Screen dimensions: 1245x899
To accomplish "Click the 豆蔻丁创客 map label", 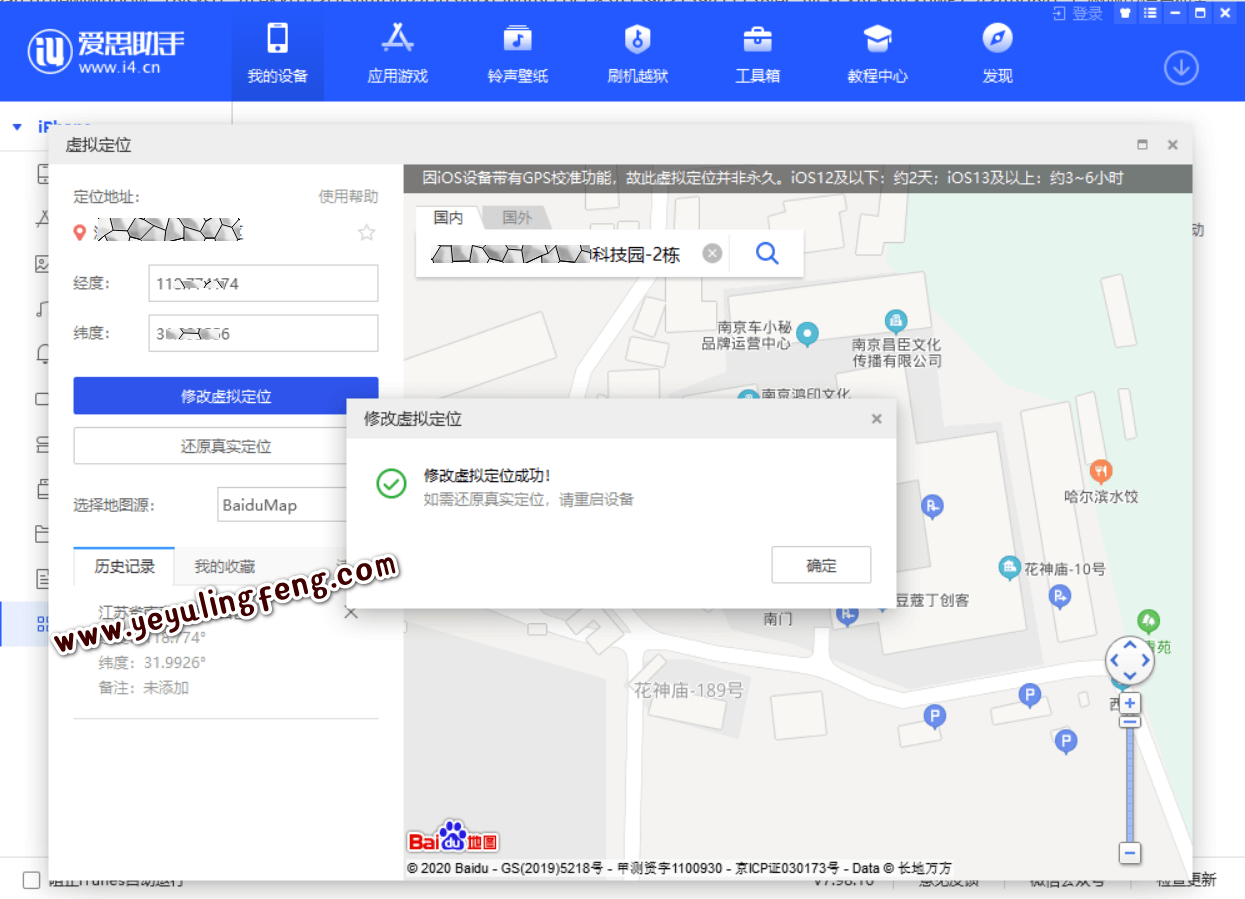I will coord(930,600).
